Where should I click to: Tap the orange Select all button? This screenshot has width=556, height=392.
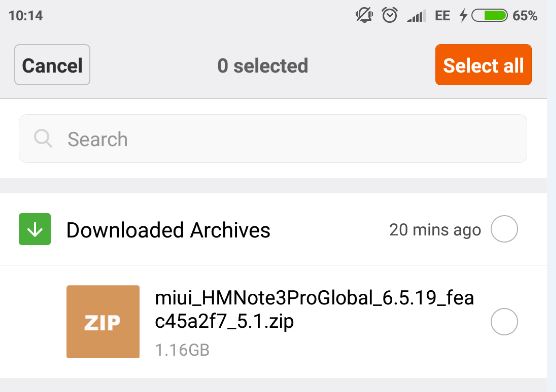point(483,65)
